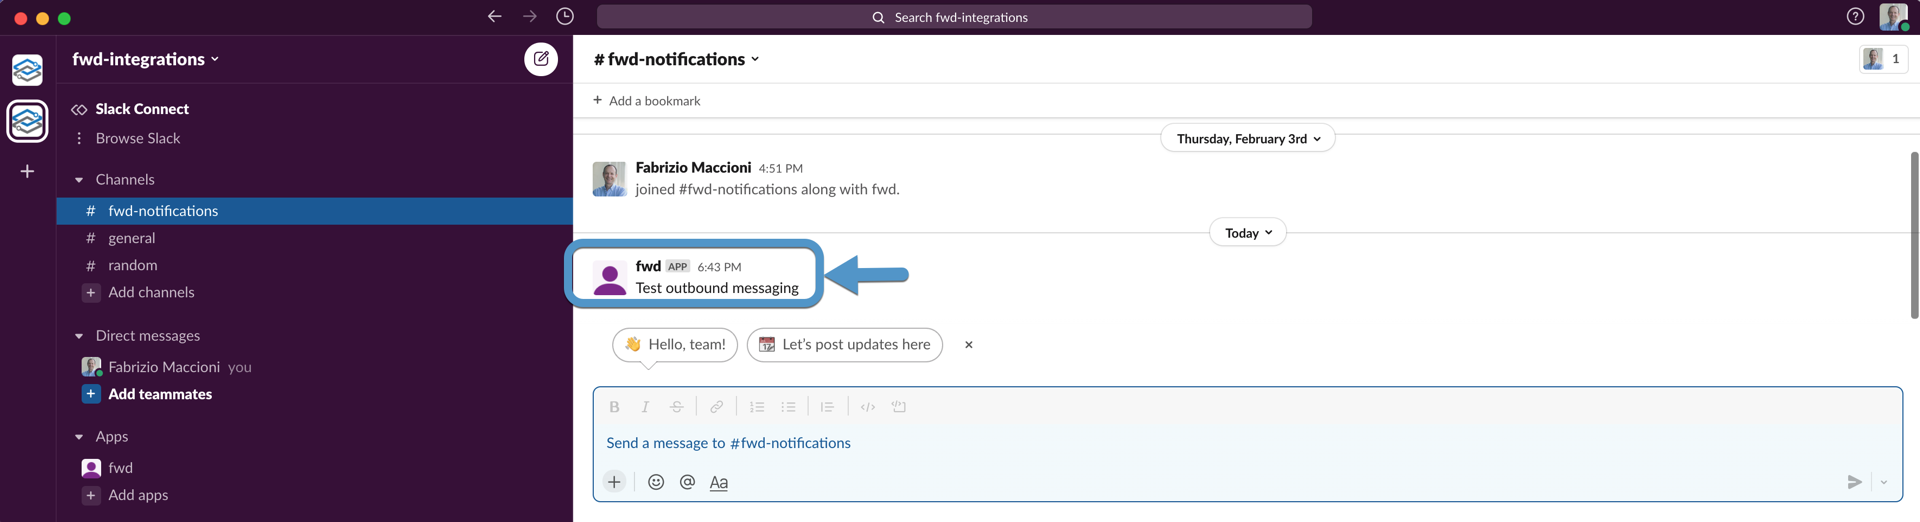Image resolution: width=1920 pixels, height=522 pixels.
Task: Go back in navigation history
Action: [x=494, y=16]
